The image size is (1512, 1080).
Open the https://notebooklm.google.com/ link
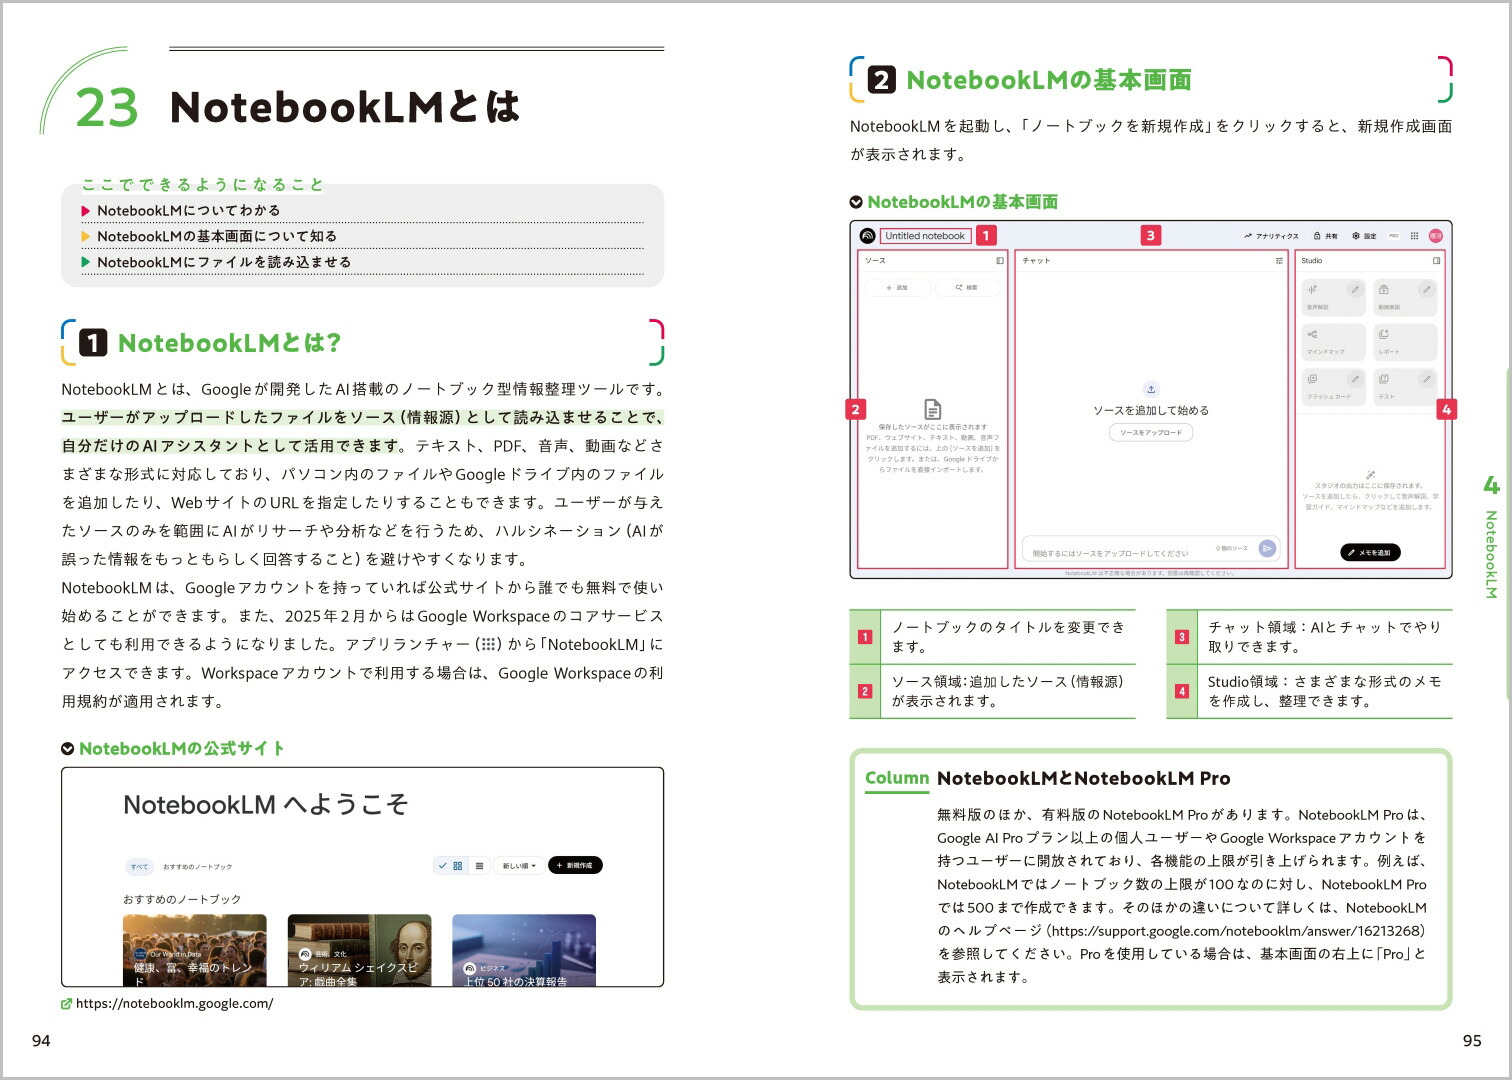tap(174, 1003)
